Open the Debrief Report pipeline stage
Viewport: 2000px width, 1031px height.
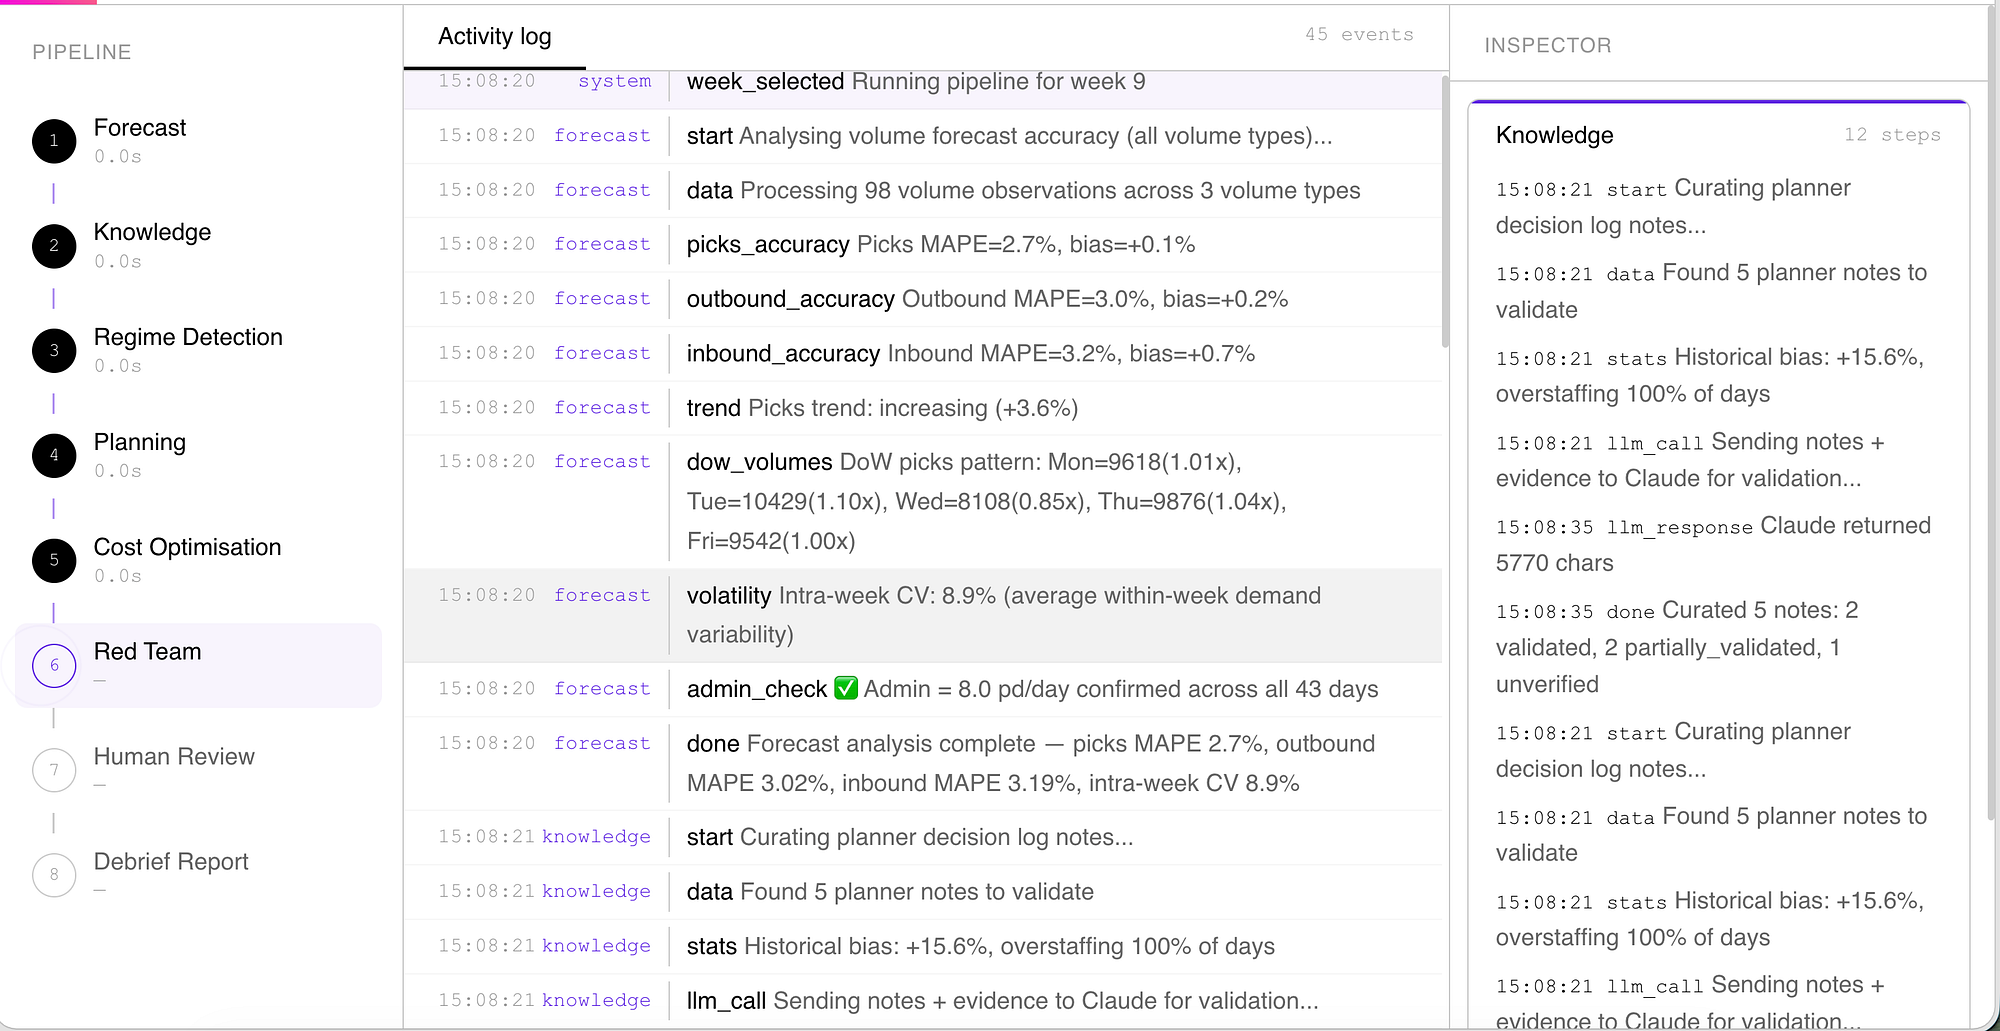(x=198, y=874)
